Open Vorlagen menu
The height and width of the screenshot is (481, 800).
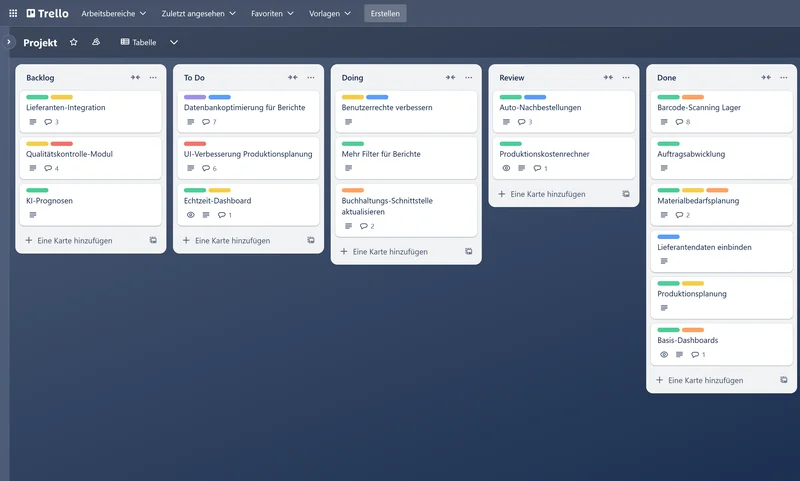click(x=330, y=13)
